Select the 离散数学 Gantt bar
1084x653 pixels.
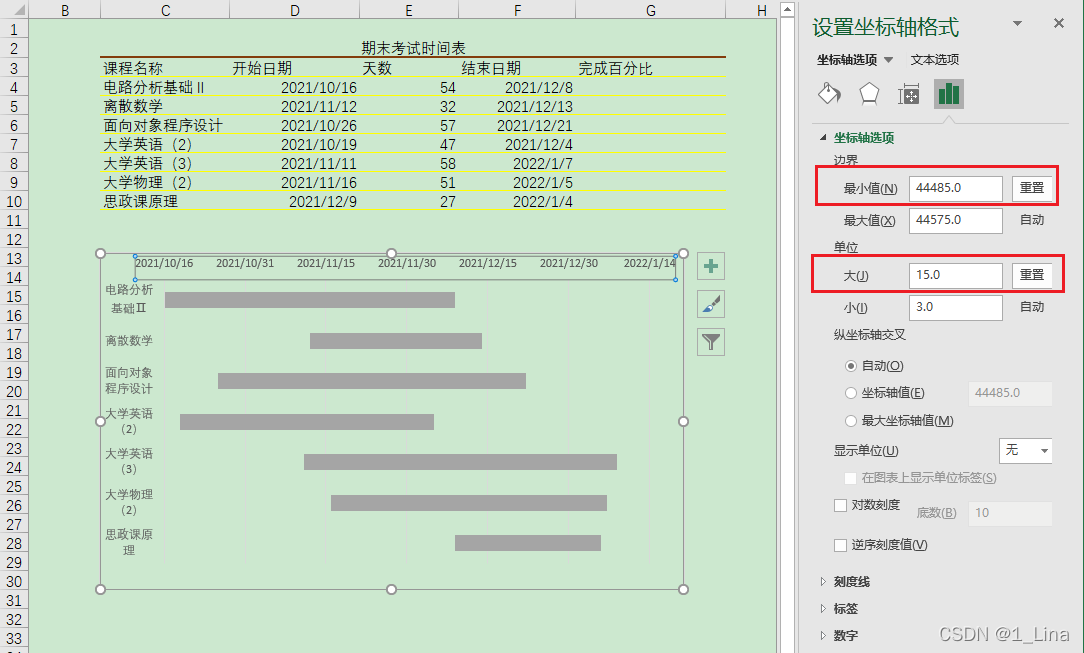395,341
